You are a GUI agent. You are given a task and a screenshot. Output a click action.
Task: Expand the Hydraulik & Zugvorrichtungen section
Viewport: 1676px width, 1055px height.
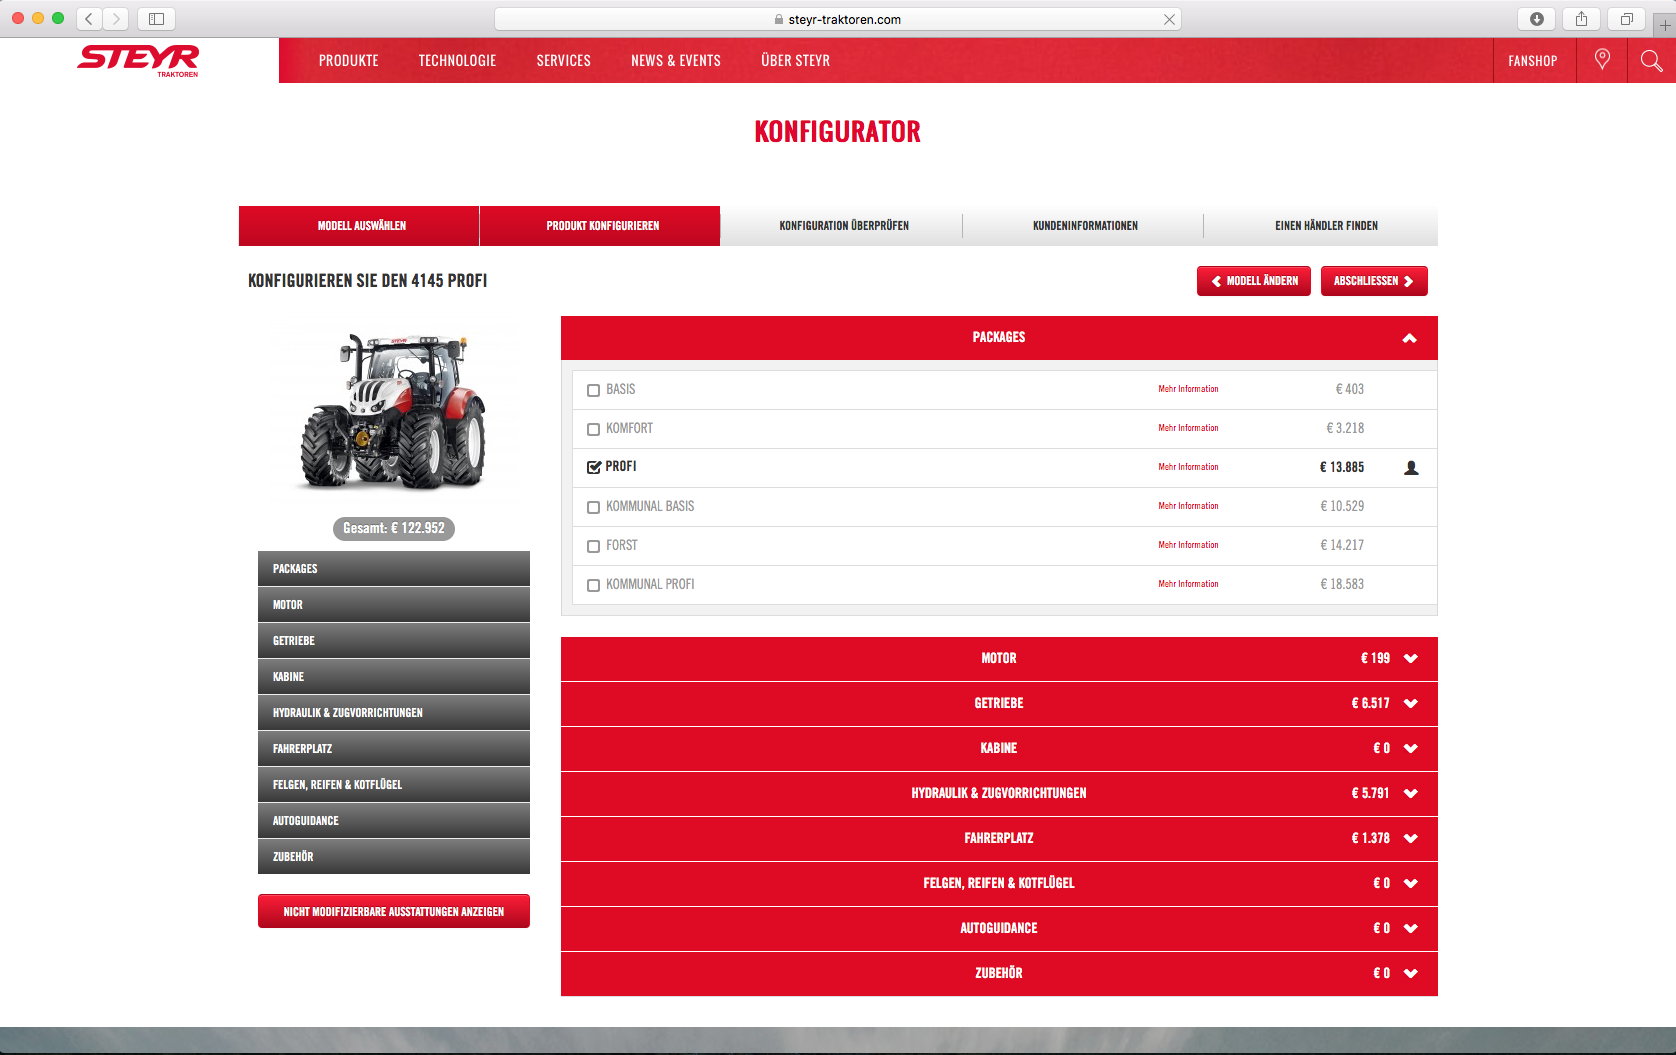coord(999,793)
